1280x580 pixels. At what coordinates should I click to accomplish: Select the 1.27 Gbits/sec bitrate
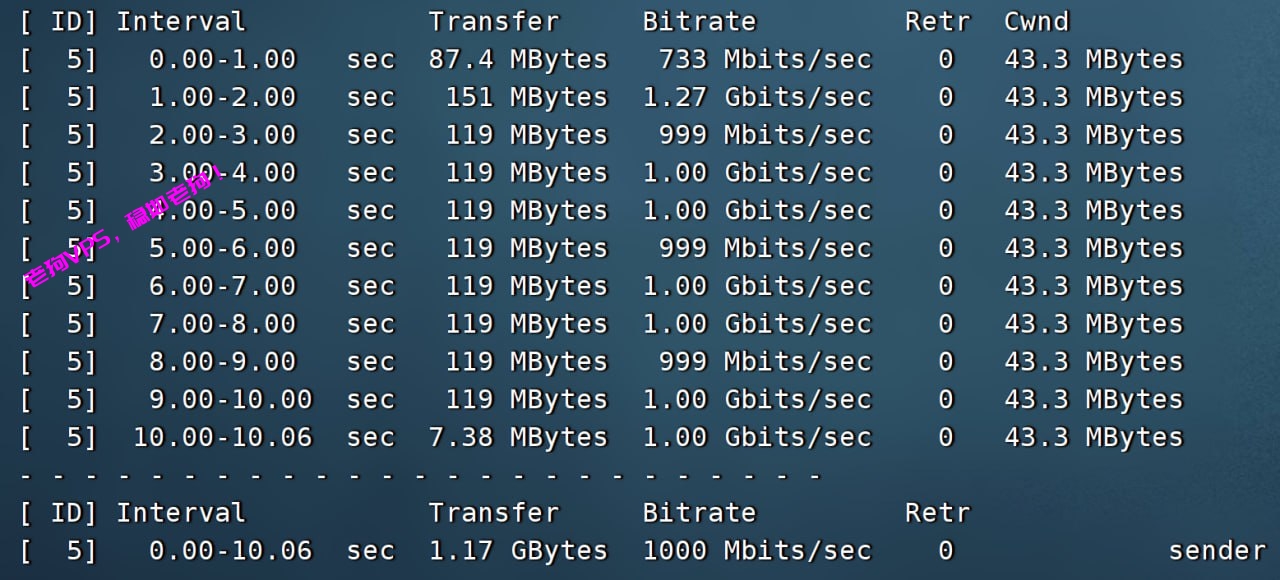[757, 98]
